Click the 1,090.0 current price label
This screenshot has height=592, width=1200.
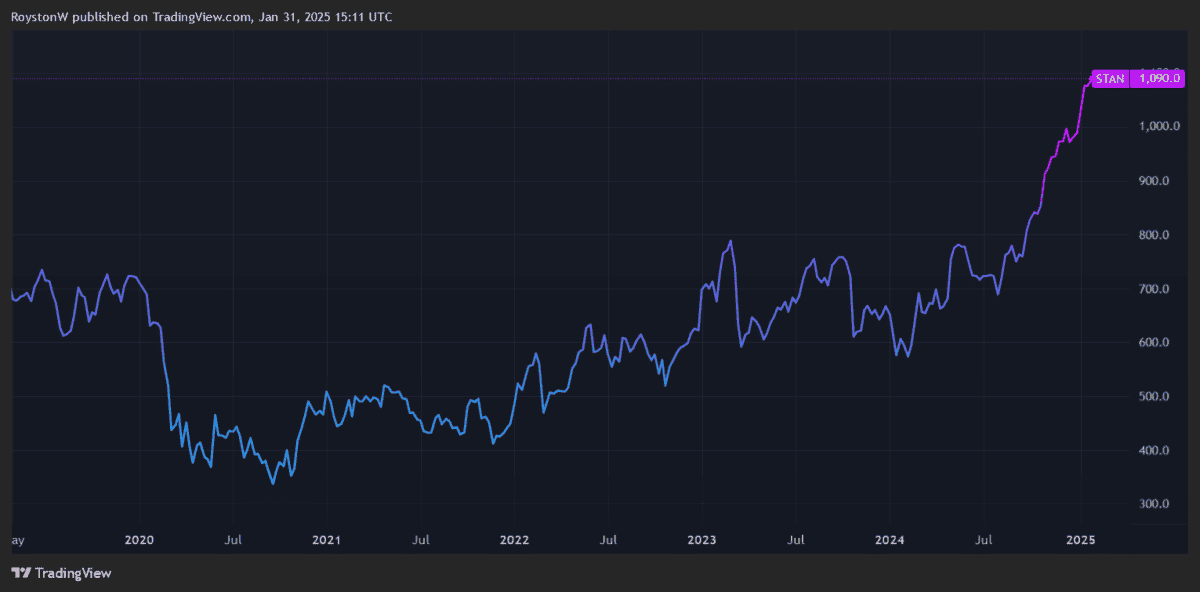1160,78
